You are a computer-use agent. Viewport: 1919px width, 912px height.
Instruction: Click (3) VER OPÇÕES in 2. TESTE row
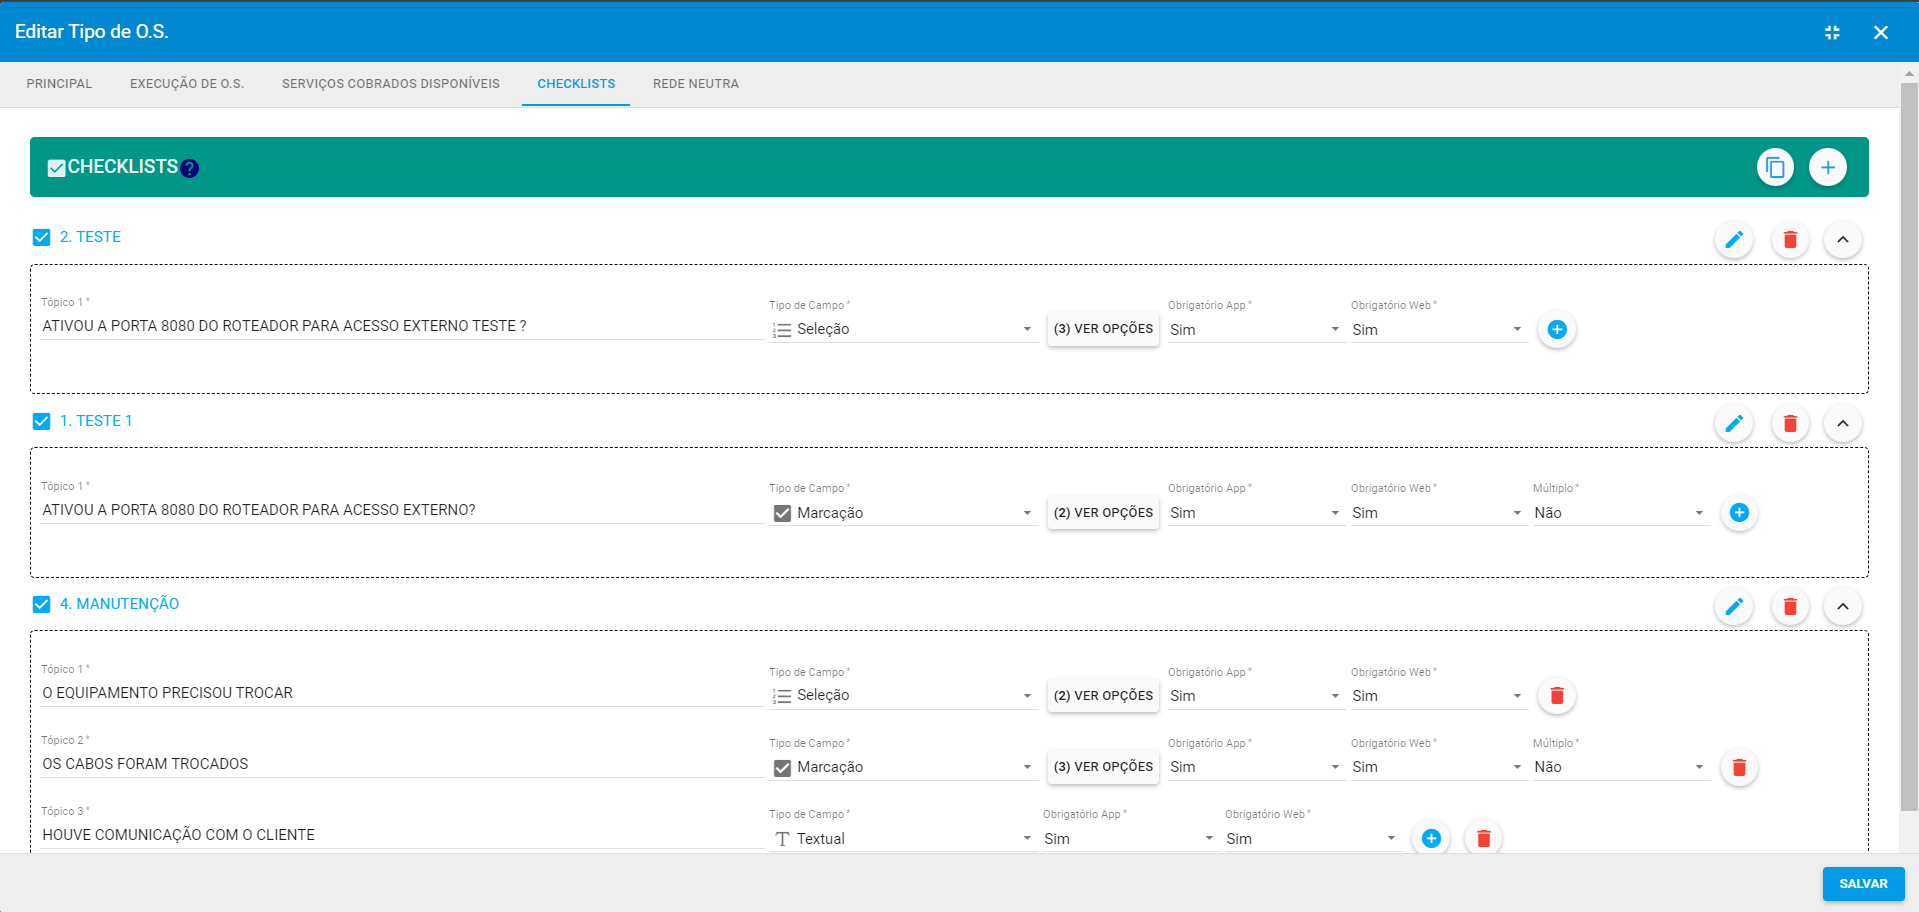coord(1103,329)
